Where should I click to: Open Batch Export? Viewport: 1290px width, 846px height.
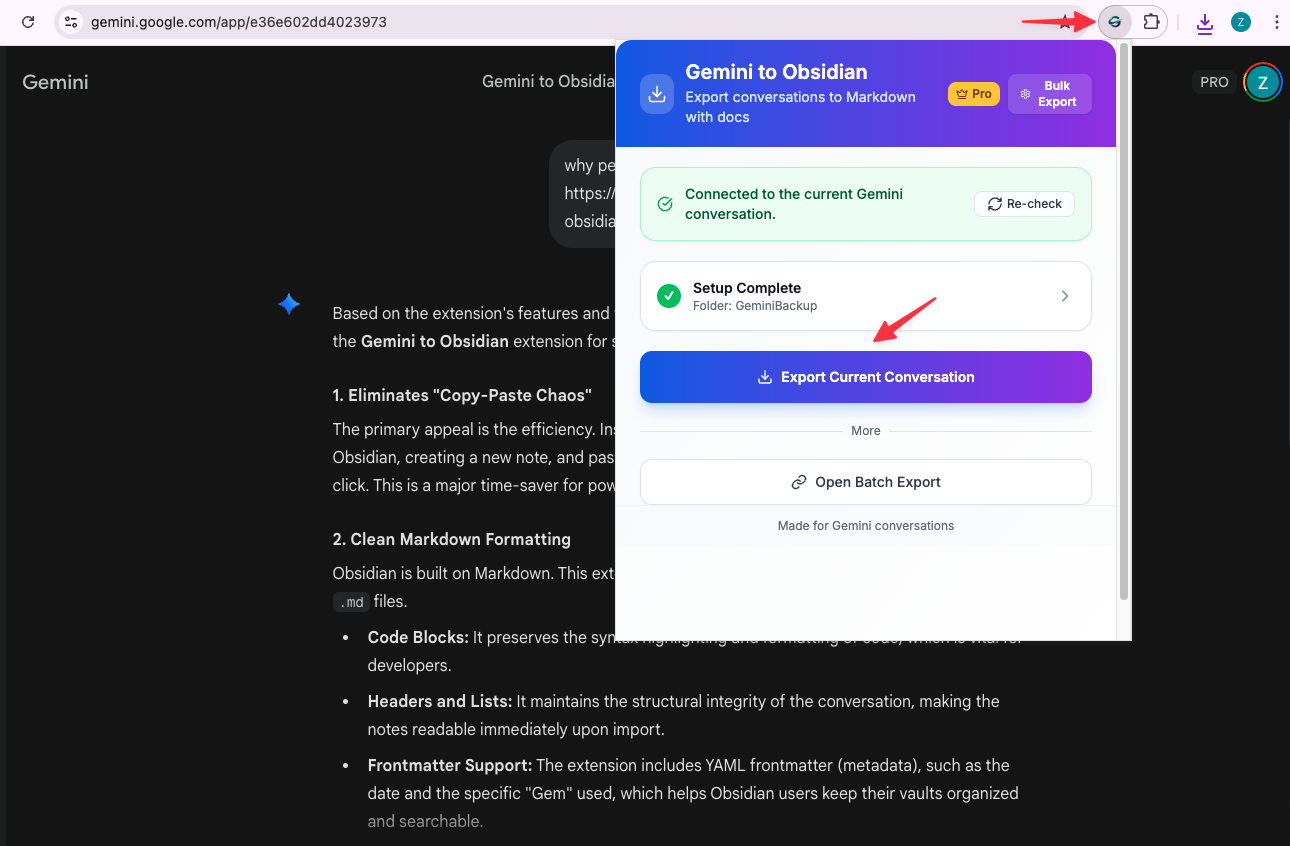click(865, 481)
